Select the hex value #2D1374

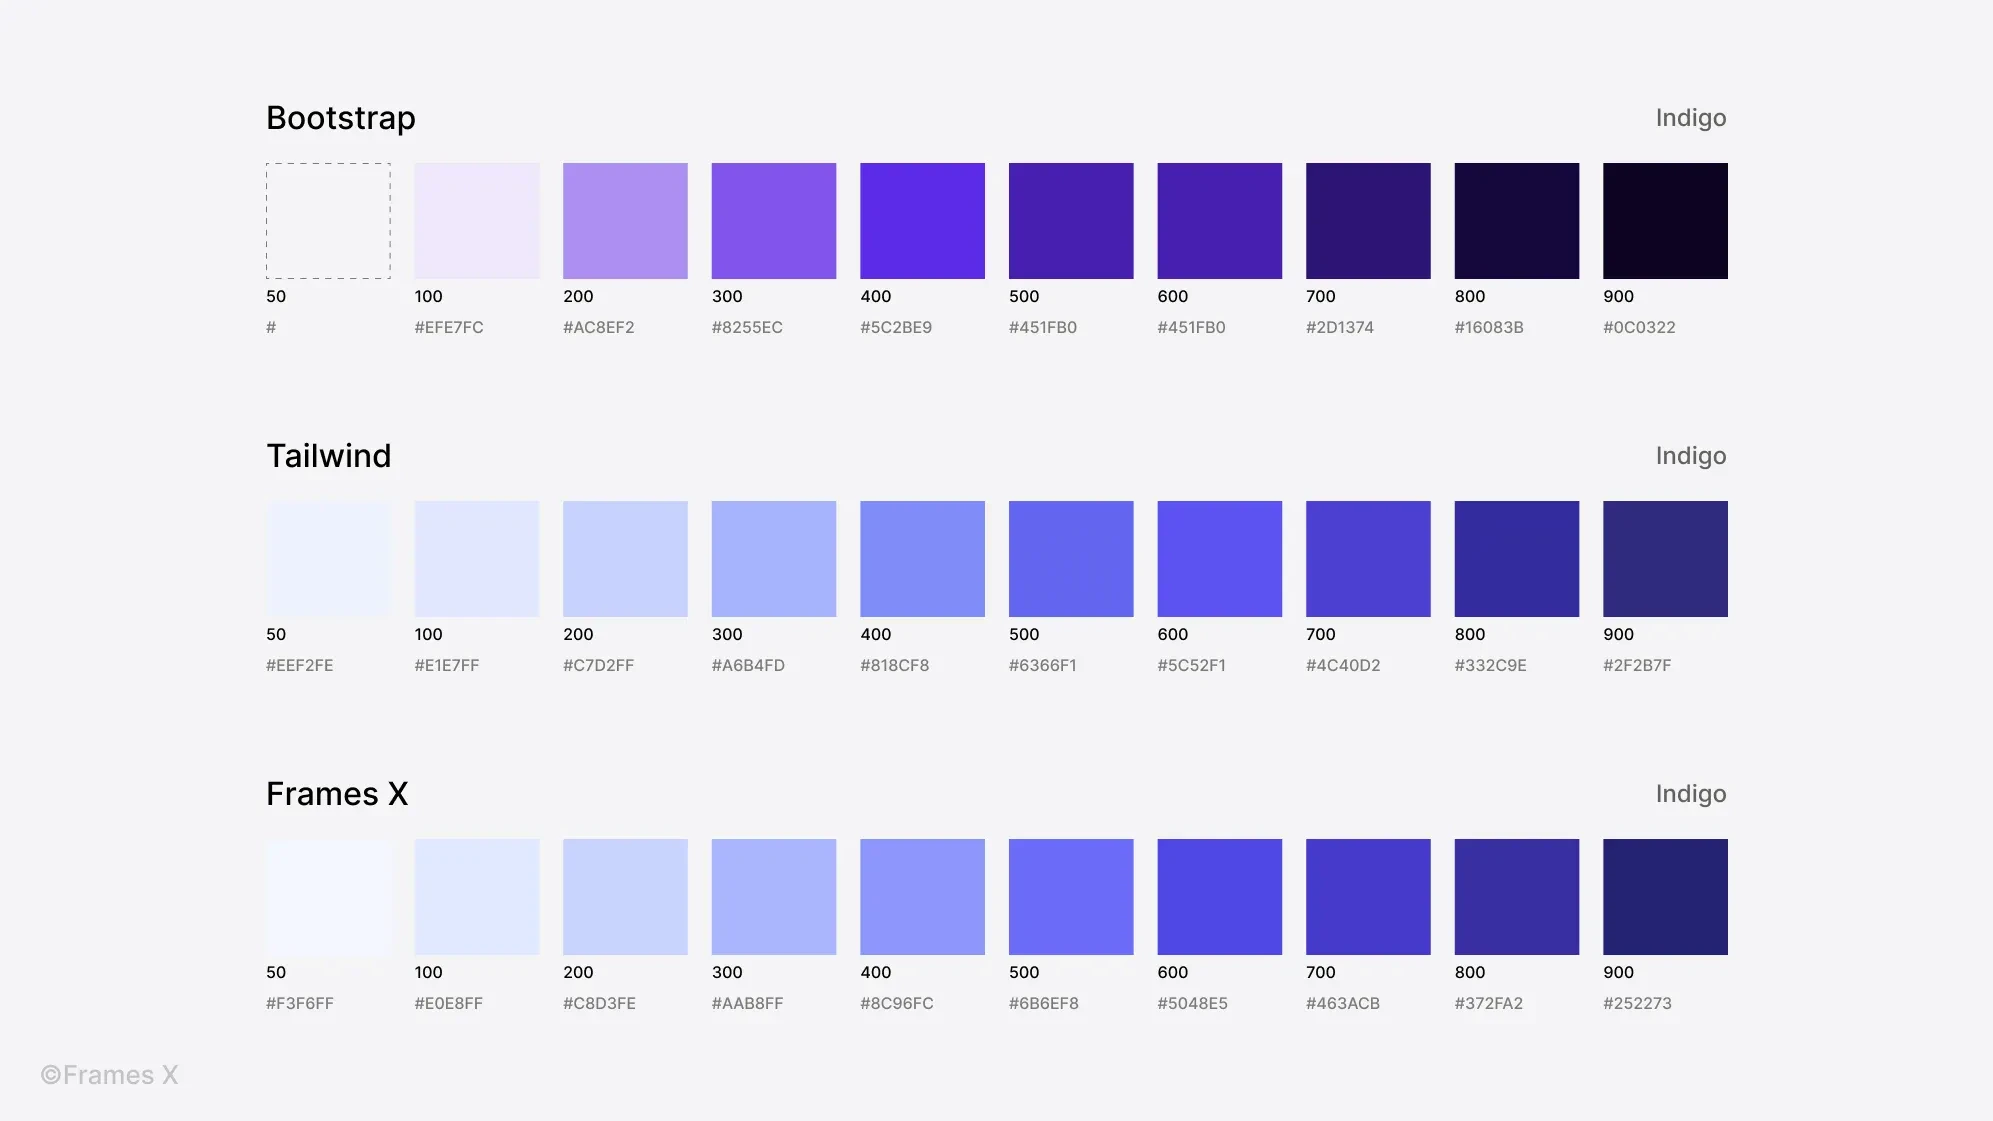1340,327
